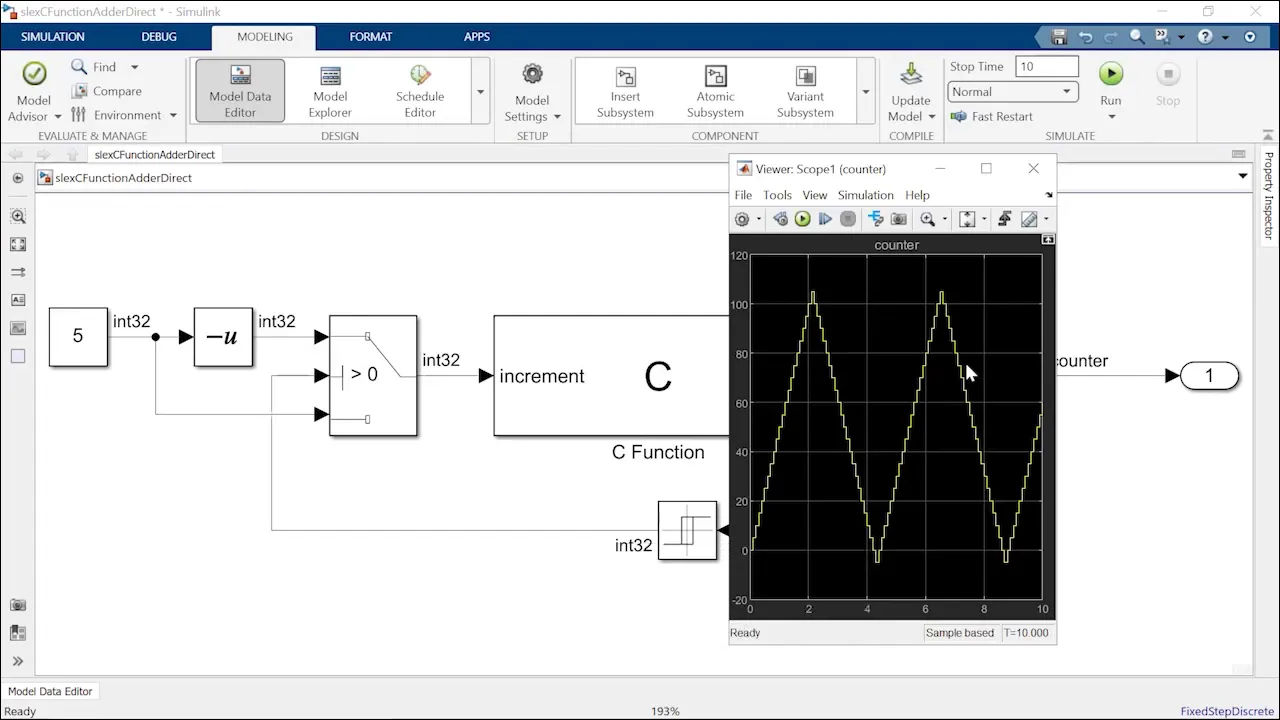Switch to the DEBUG ribbon tab
Viewport: 1280px width, 720px height.
click(158, 37)
